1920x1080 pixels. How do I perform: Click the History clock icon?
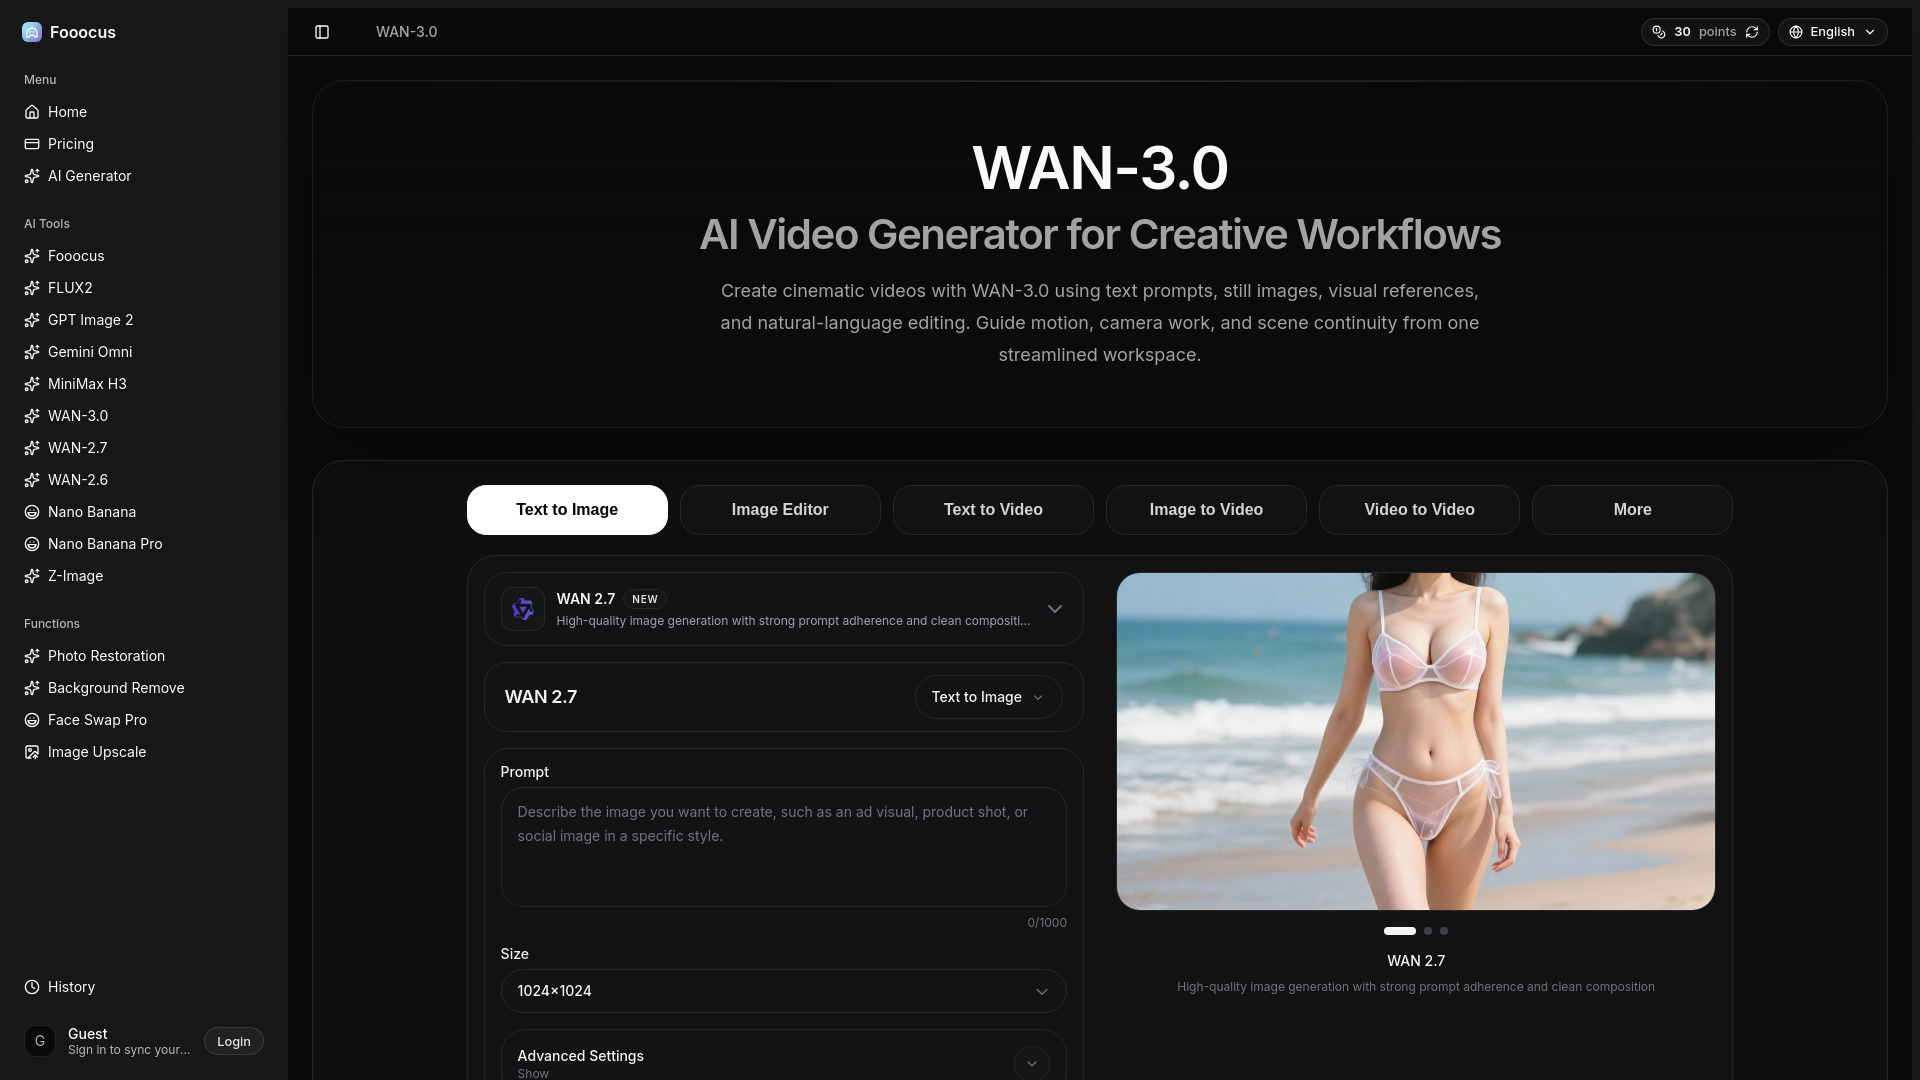click(32, 987)
